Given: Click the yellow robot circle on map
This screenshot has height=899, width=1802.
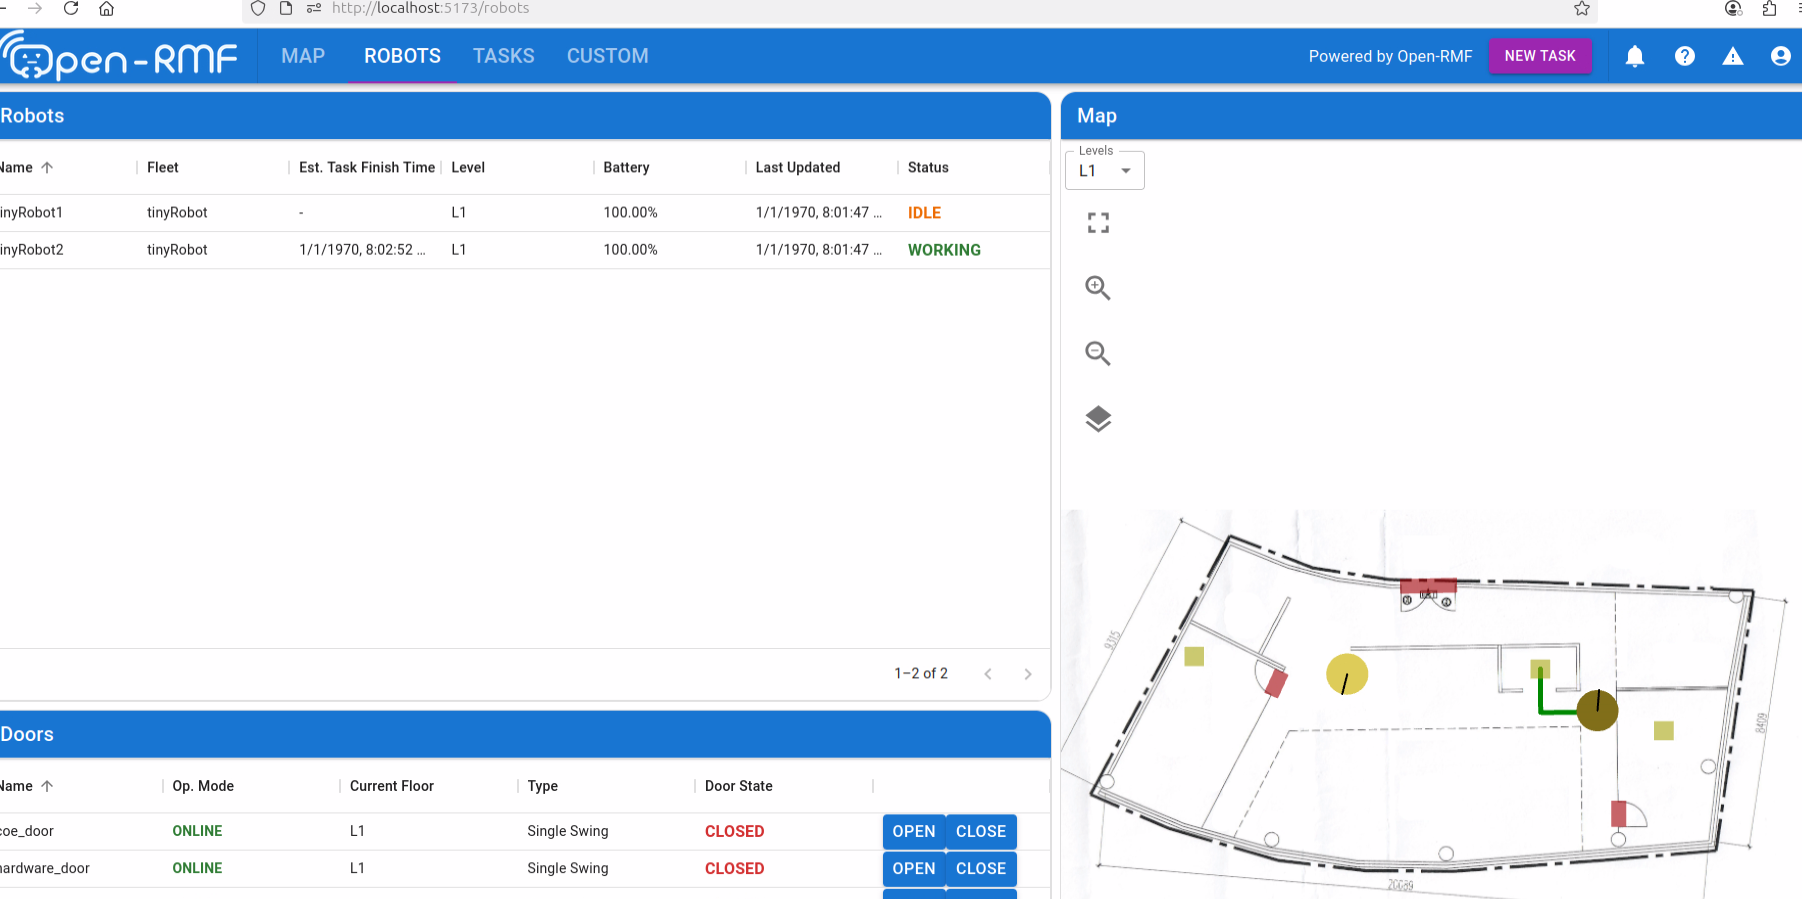Looking at the screenshot, I should pos(1346,675).
